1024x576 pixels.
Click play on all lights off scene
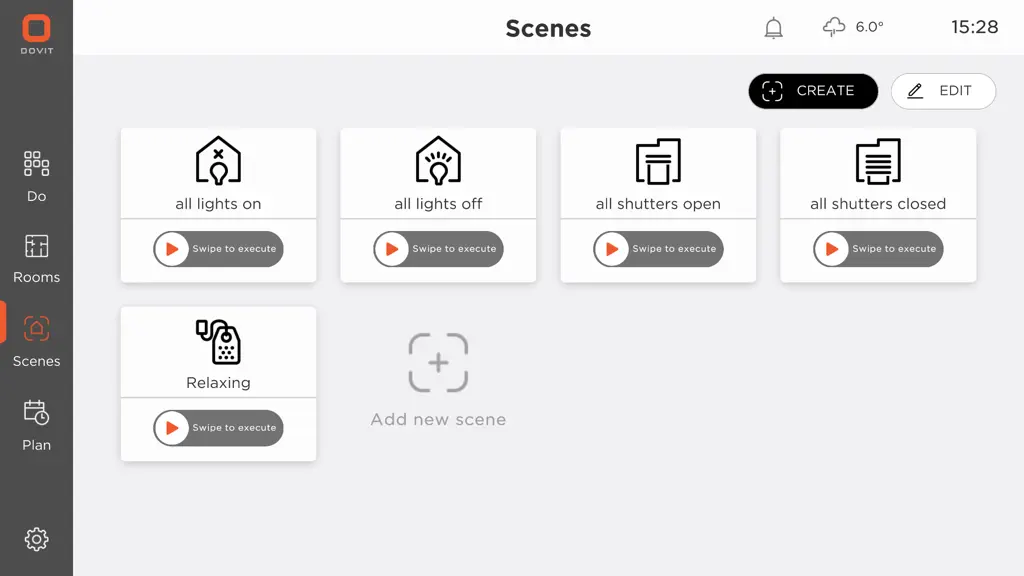point(392,249)
